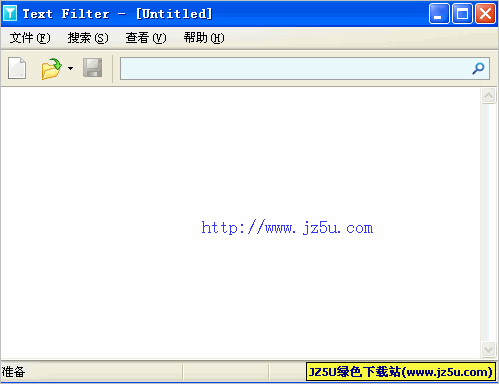This screenshot has height=384, width=499.
Task: Open the 文件(F) menu
Action: (x=30, y=38)
